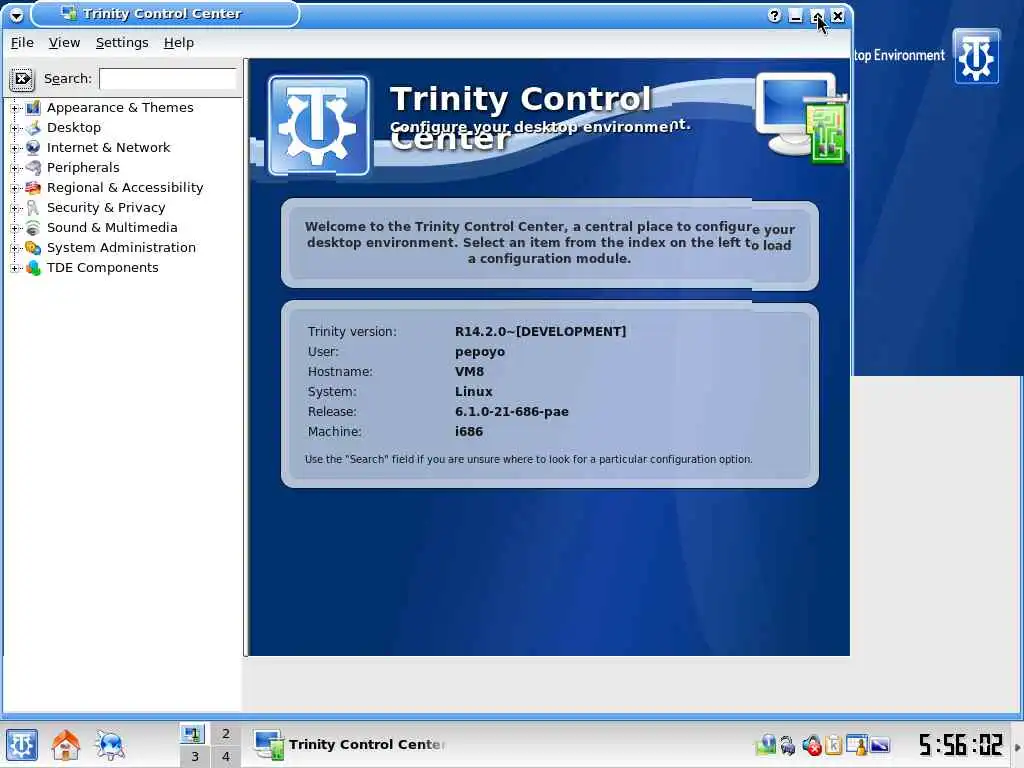The width and height of the screenshot is (1024, 768).
Task: Click the muted volume mixer tray icon
Action: point(812,744)
